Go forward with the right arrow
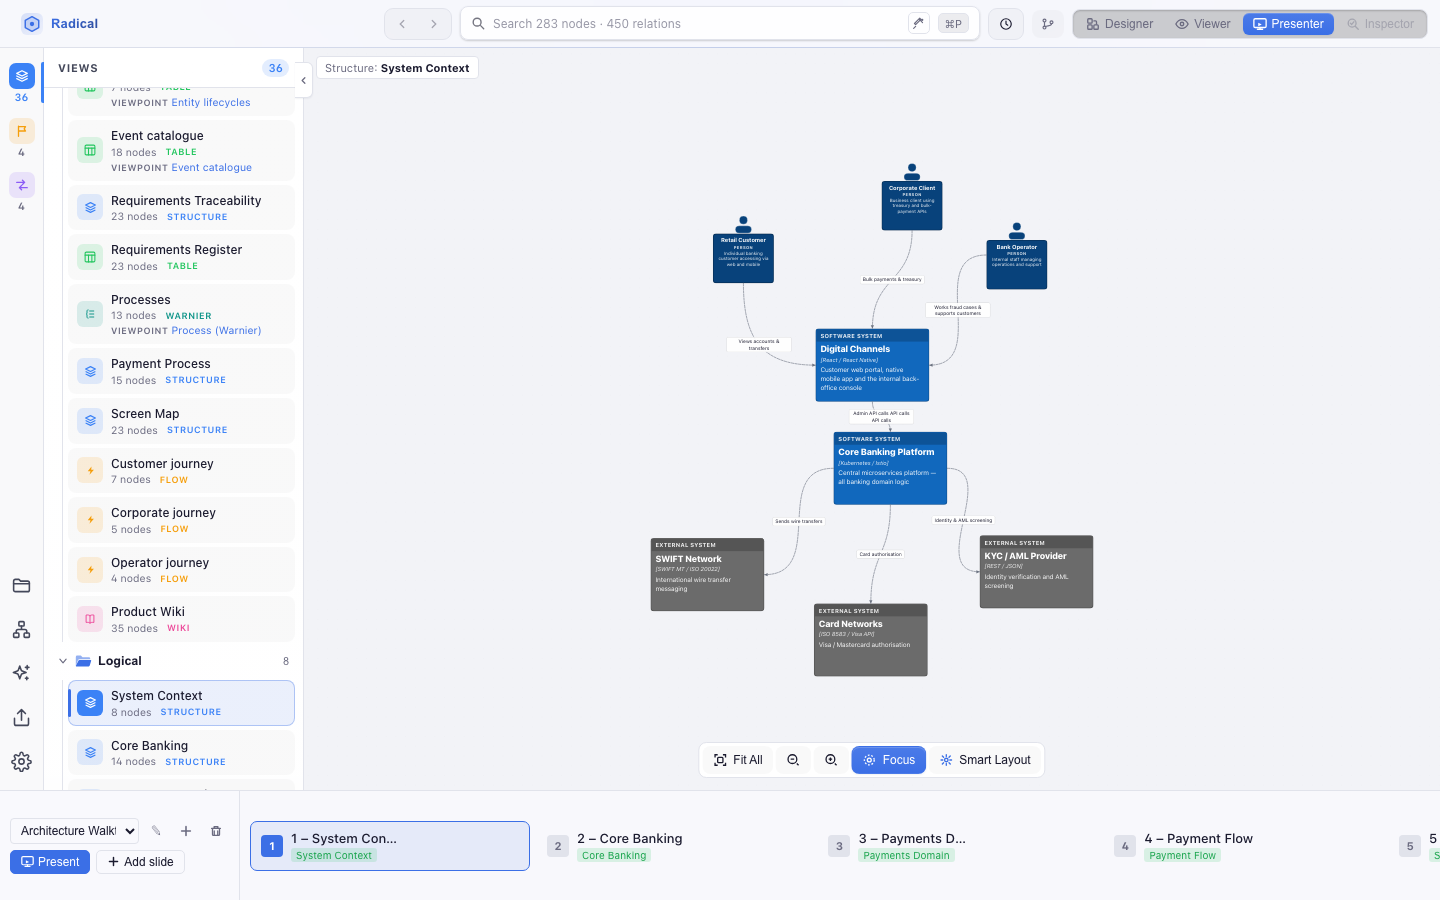Viewport: 1440px width, 900px height. (434, 24)
